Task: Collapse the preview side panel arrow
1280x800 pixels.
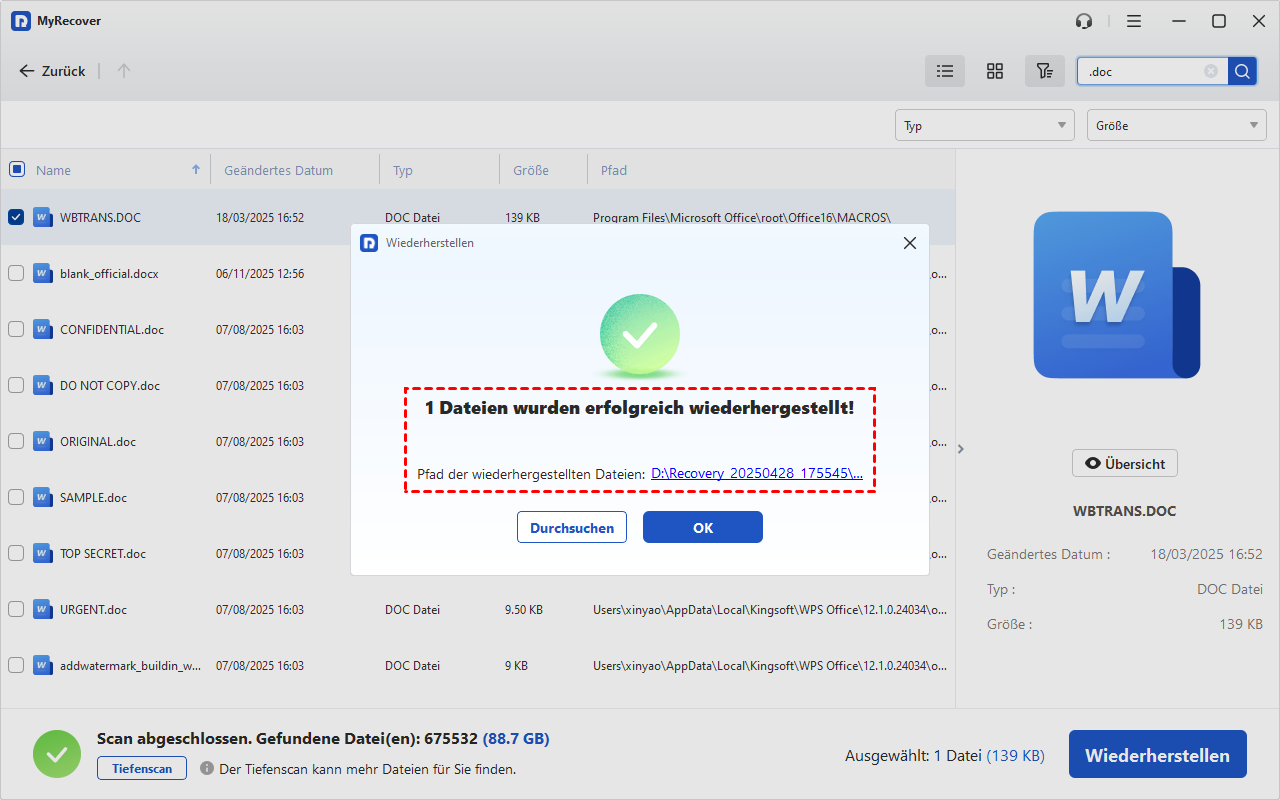Action: coord(961,449)
